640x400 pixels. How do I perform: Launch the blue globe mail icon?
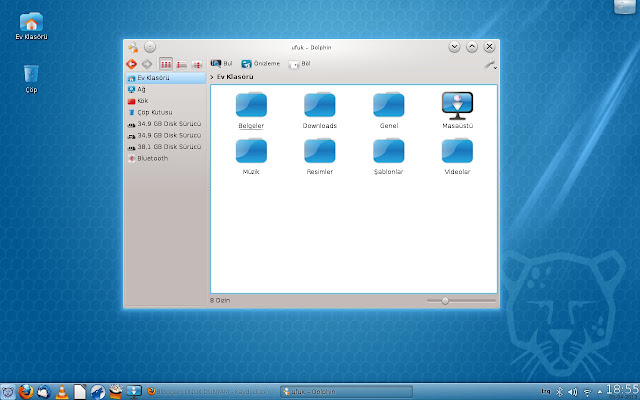[x=44, y=392]
